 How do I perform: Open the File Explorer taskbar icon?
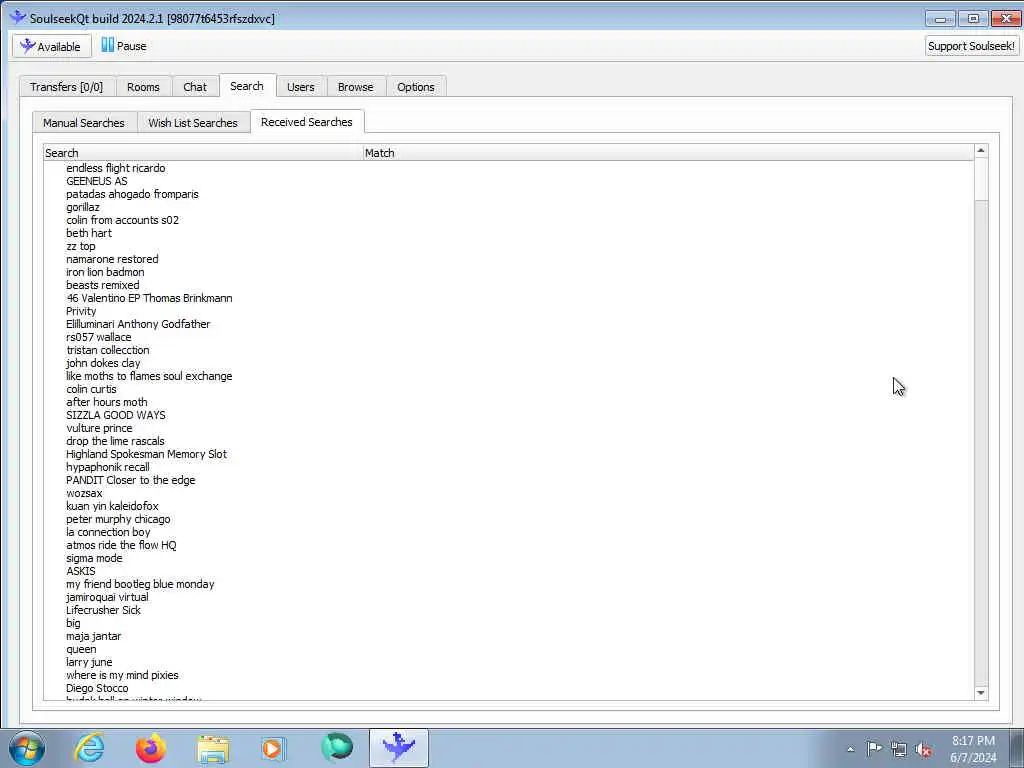coord(213,748)
